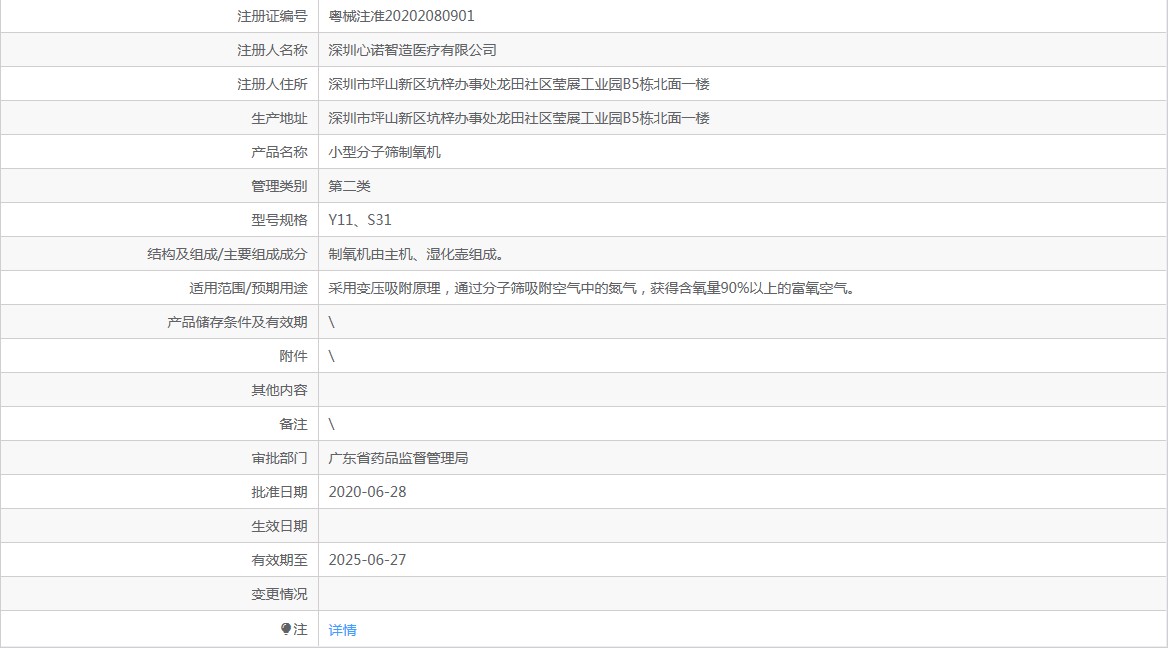Viewport: 1169px width, 651px height.
Task: Click 制氧机由主机、湿化壶组成 text
Action: click(x=416, y=254)
